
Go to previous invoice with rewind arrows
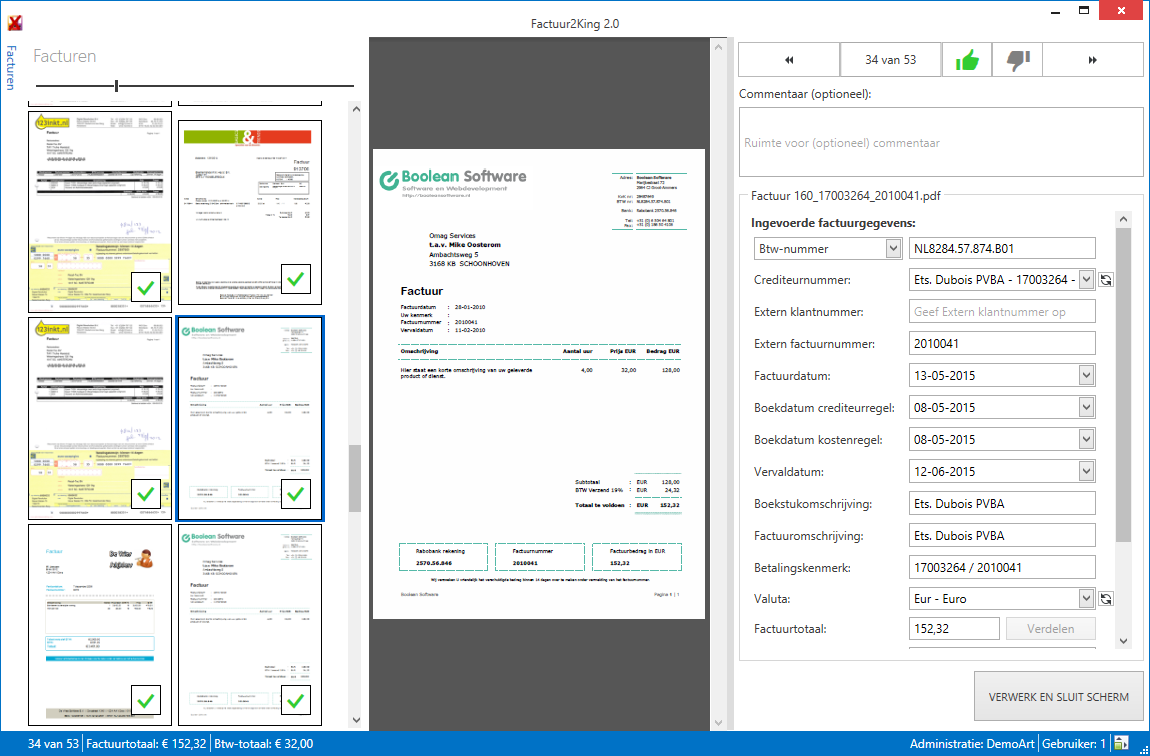788,60
